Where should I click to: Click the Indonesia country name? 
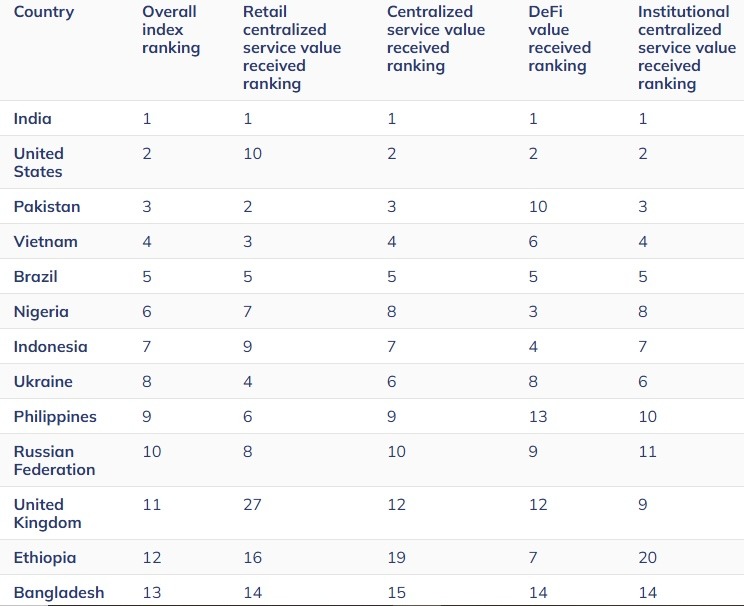51,346
